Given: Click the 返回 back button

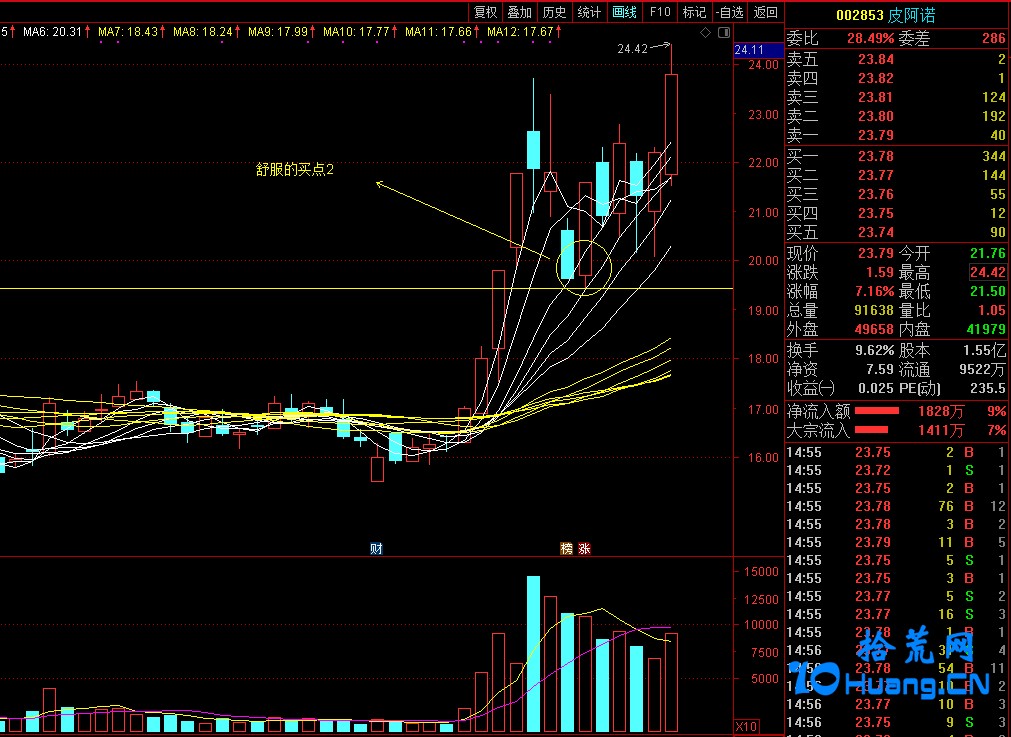Looking at the screenshot, I should [x=765, y=12].
